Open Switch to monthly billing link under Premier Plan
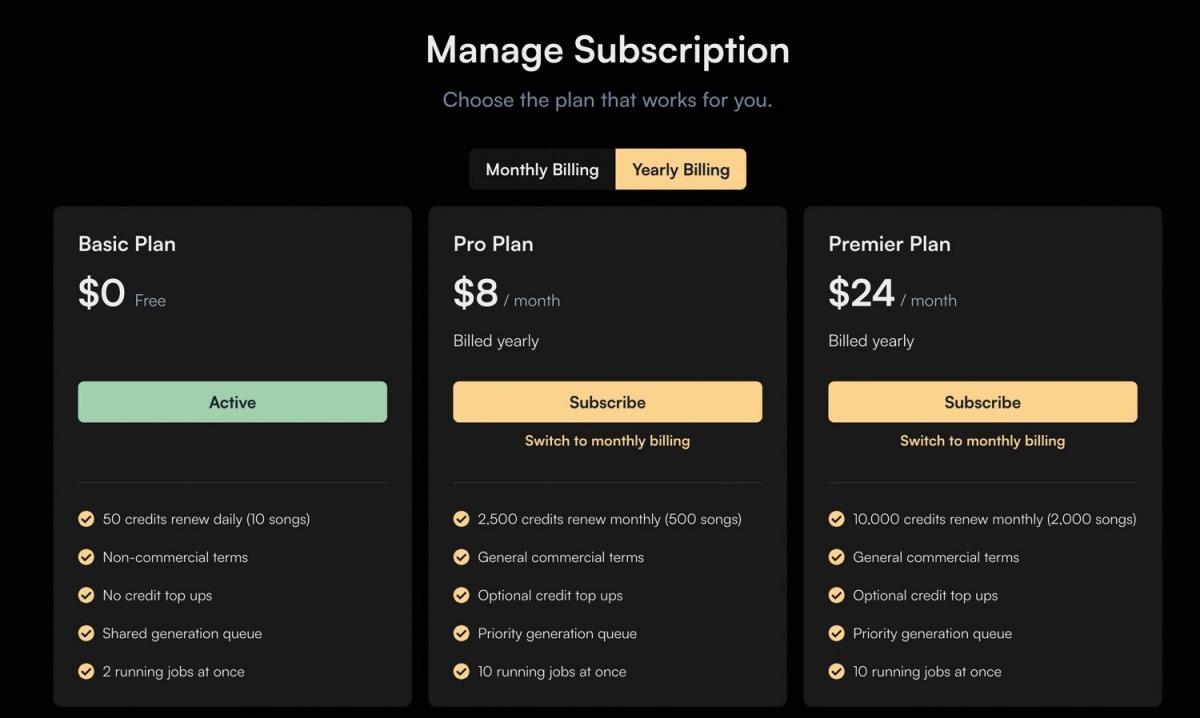Image resolution: width=1200 pixels, height=718 pixels. pos(982,440)
